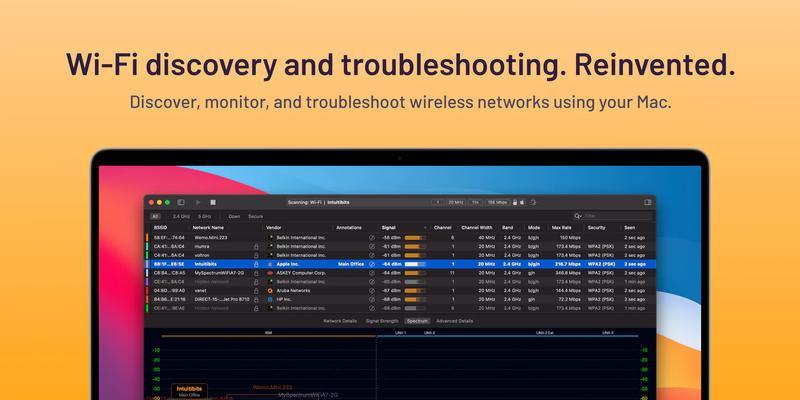Image resolution: width=800 pixels, height=400 pixels.
Task: Click the green color marker of voltron
Action: pos(147,255)
